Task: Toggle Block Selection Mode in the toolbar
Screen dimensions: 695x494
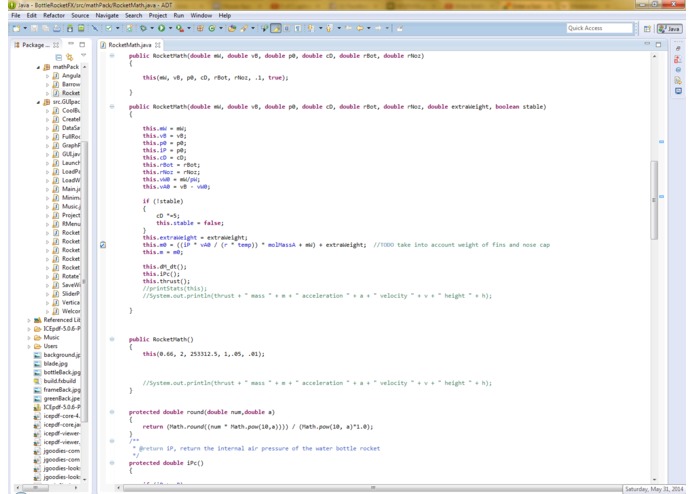Action: [287, 28]
